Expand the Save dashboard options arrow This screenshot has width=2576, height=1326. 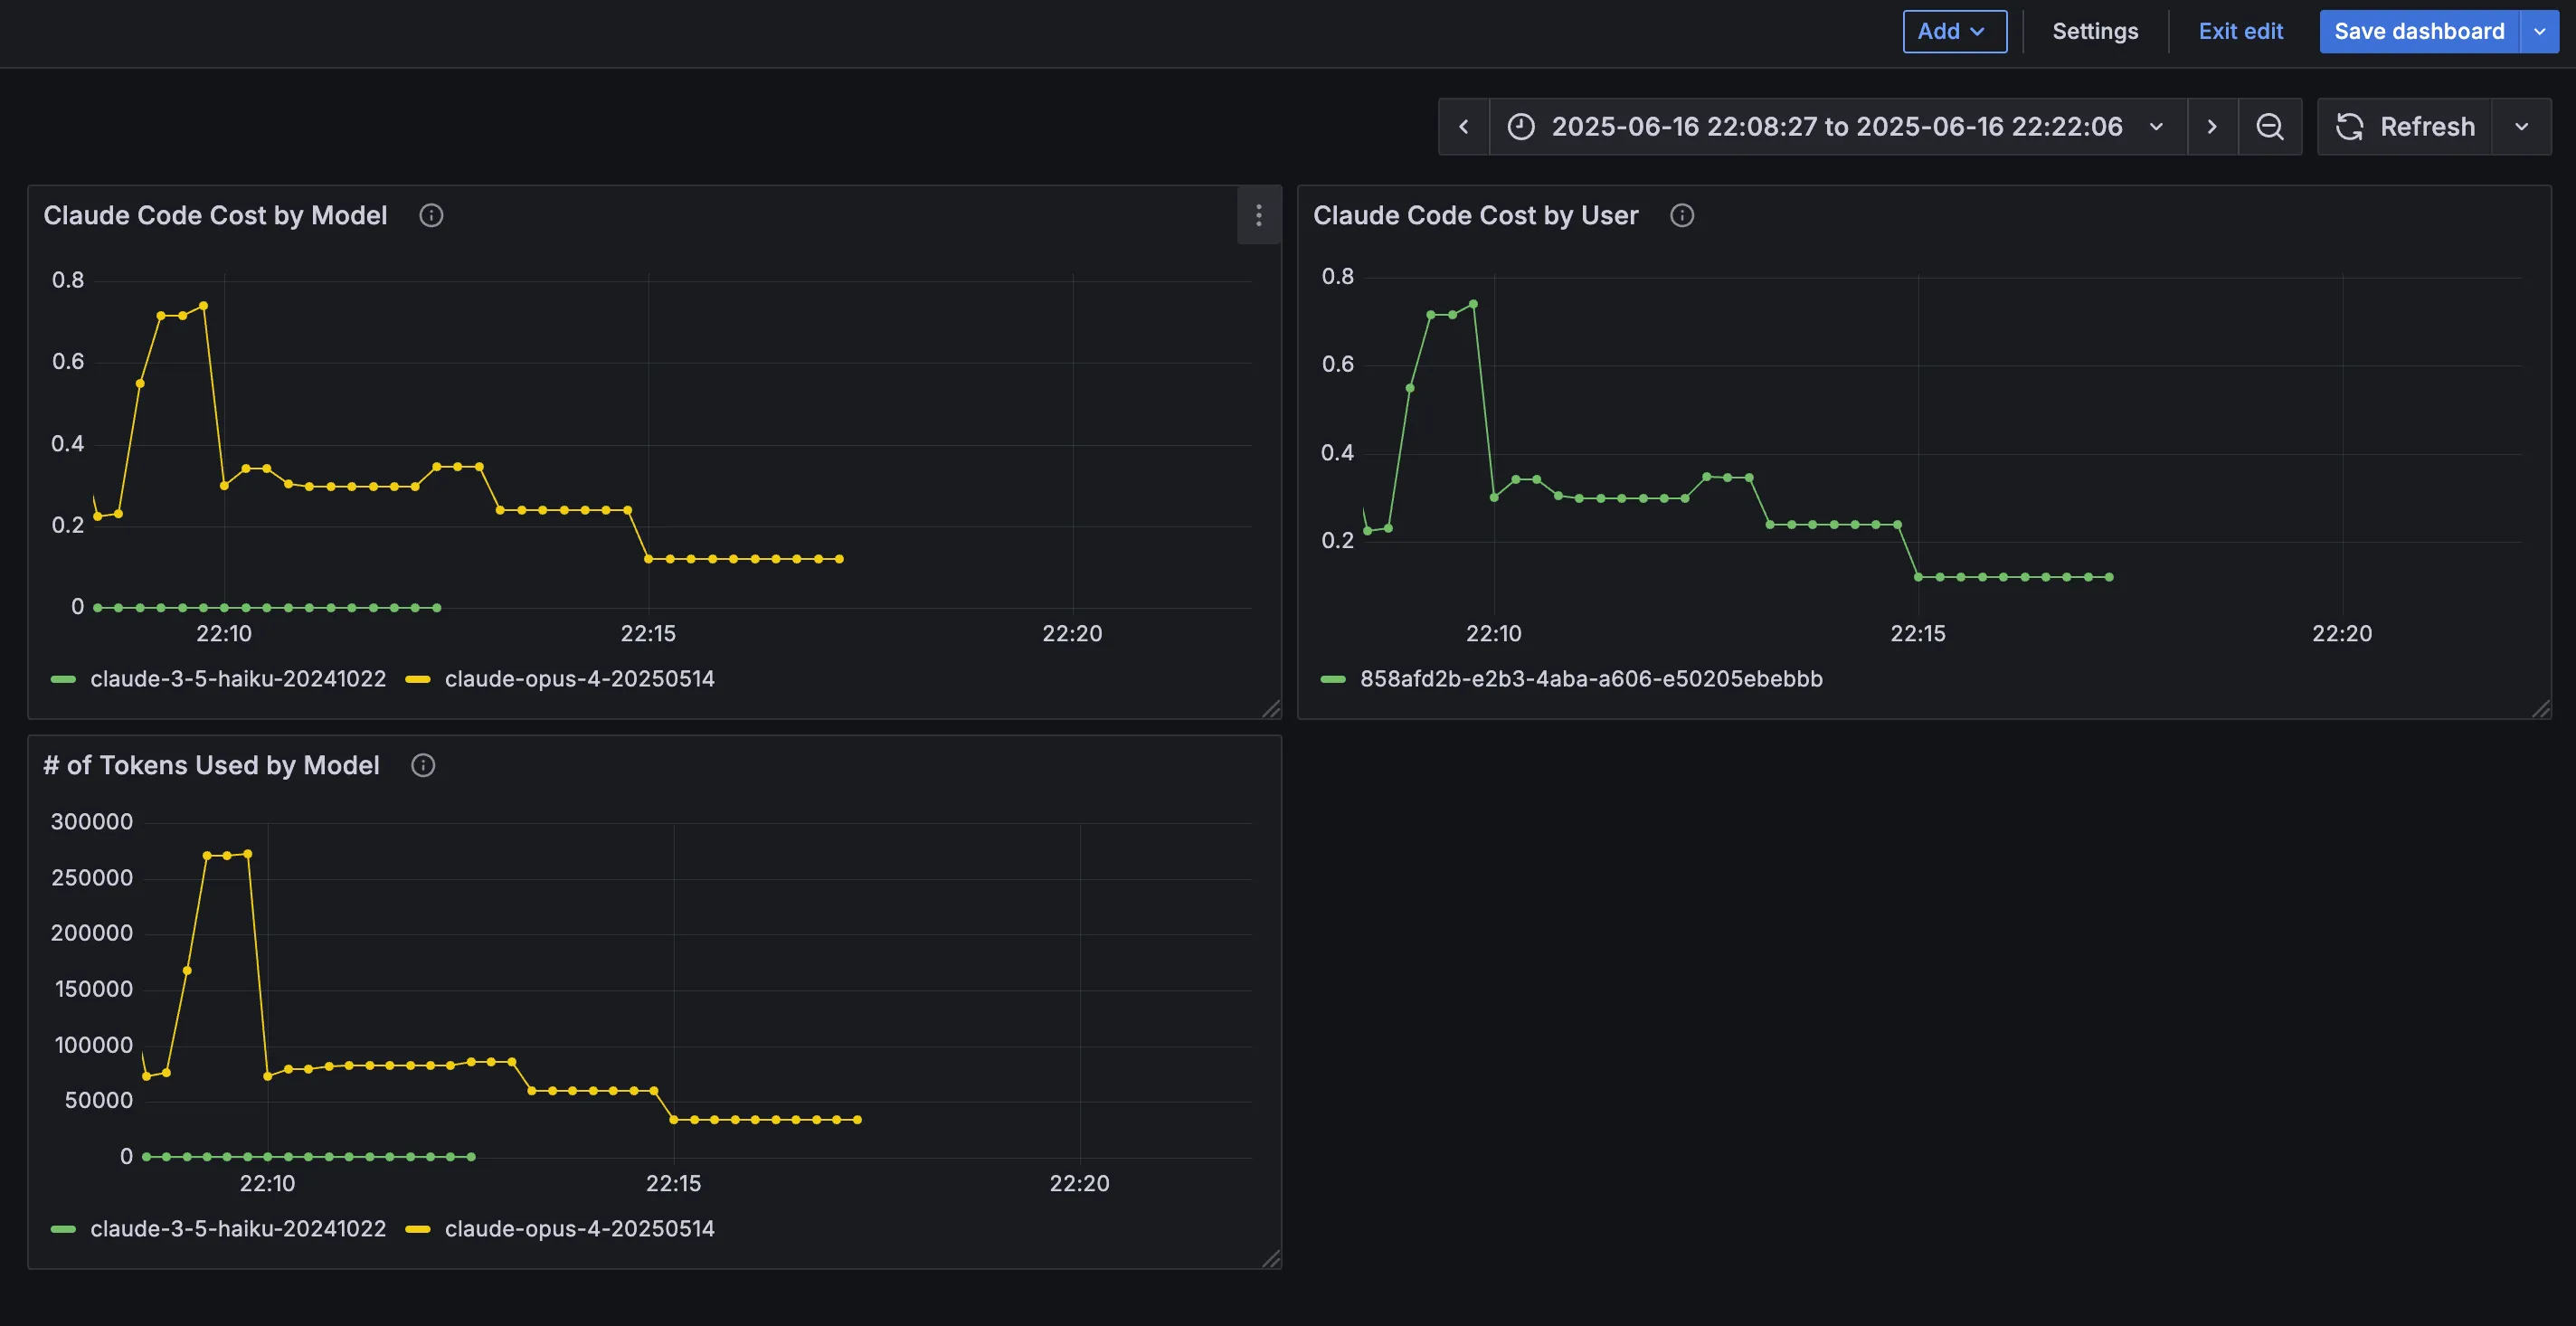2539,31
